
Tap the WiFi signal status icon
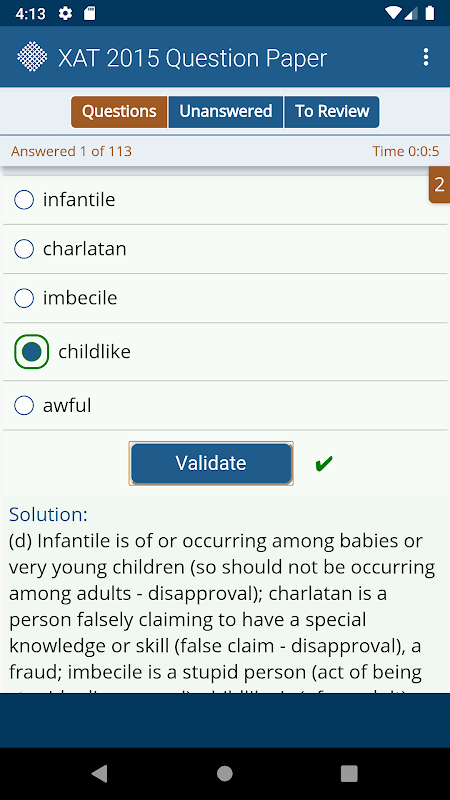point(393,13)
